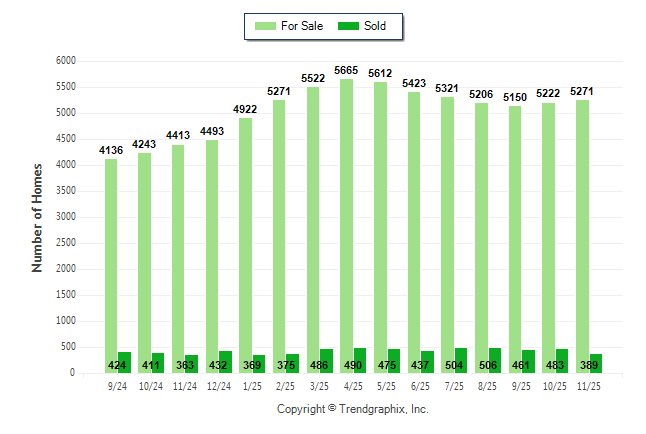Click the 6/25 x-axis label

pyautogui.click(x=420, y=386)
